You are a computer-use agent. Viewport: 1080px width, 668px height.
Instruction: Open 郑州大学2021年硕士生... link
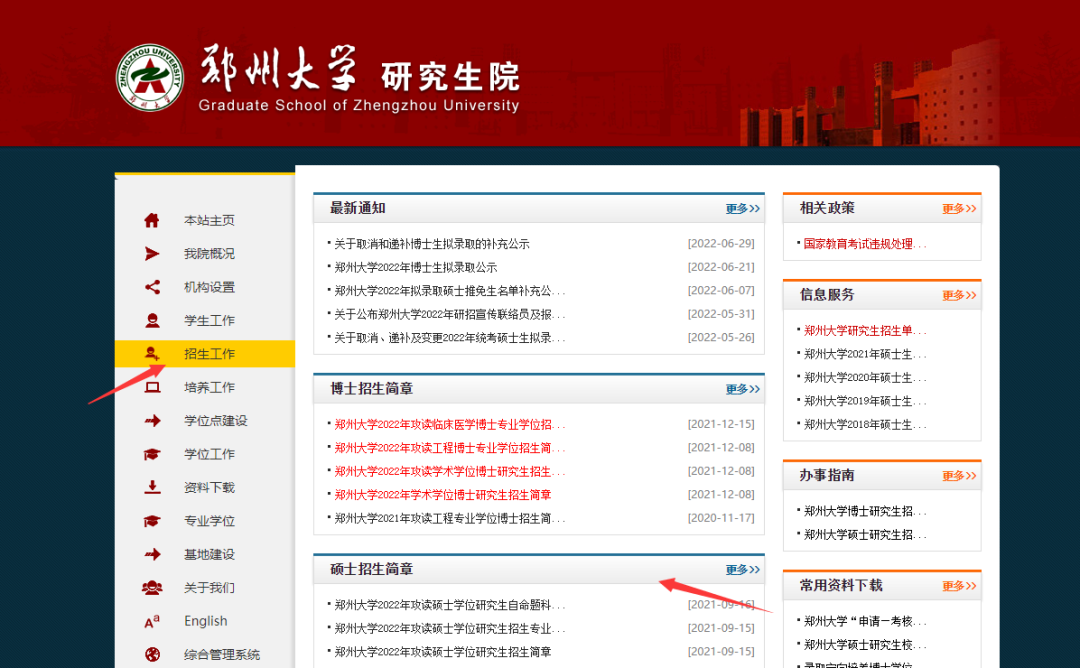(864, 354)
